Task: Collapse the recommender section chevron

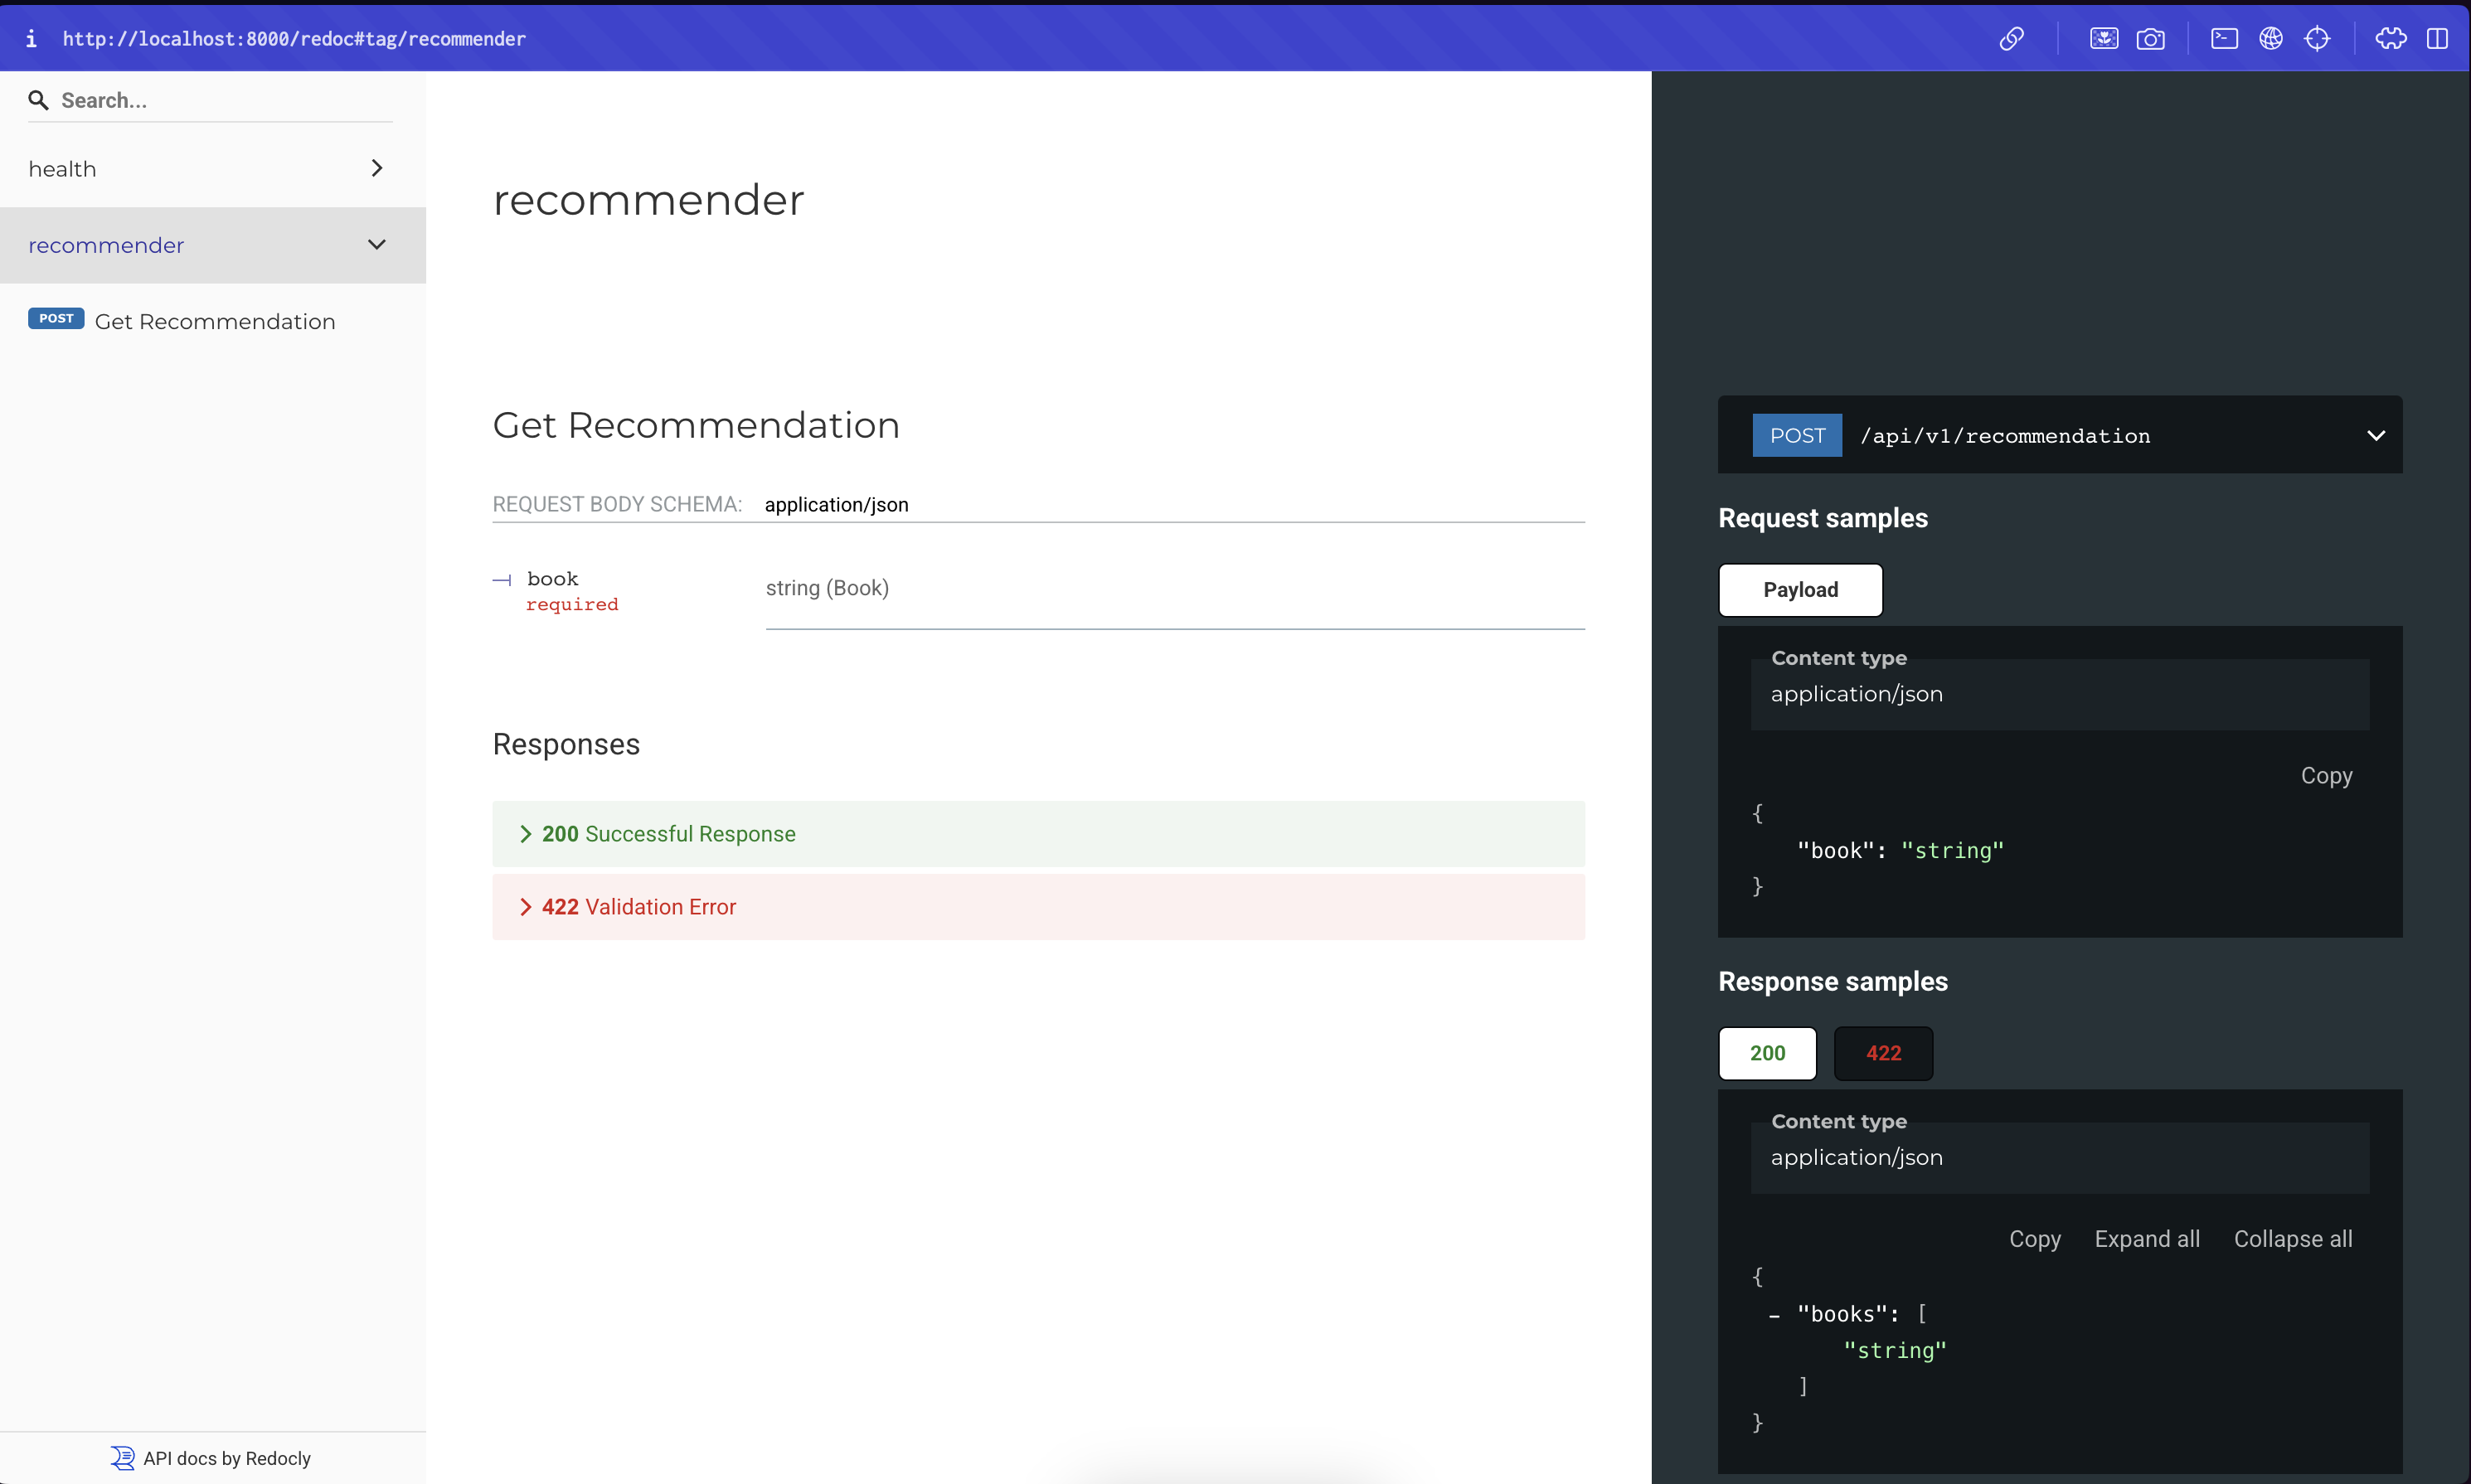Action: 377,245
